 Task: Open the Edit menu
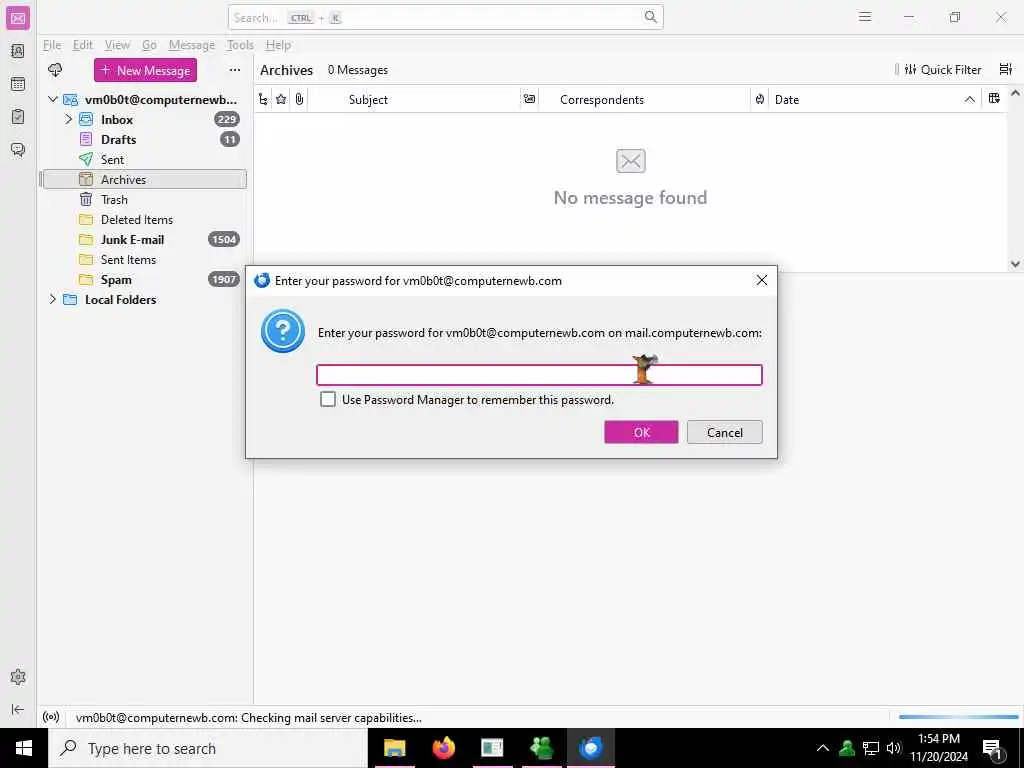pos(82,45)
